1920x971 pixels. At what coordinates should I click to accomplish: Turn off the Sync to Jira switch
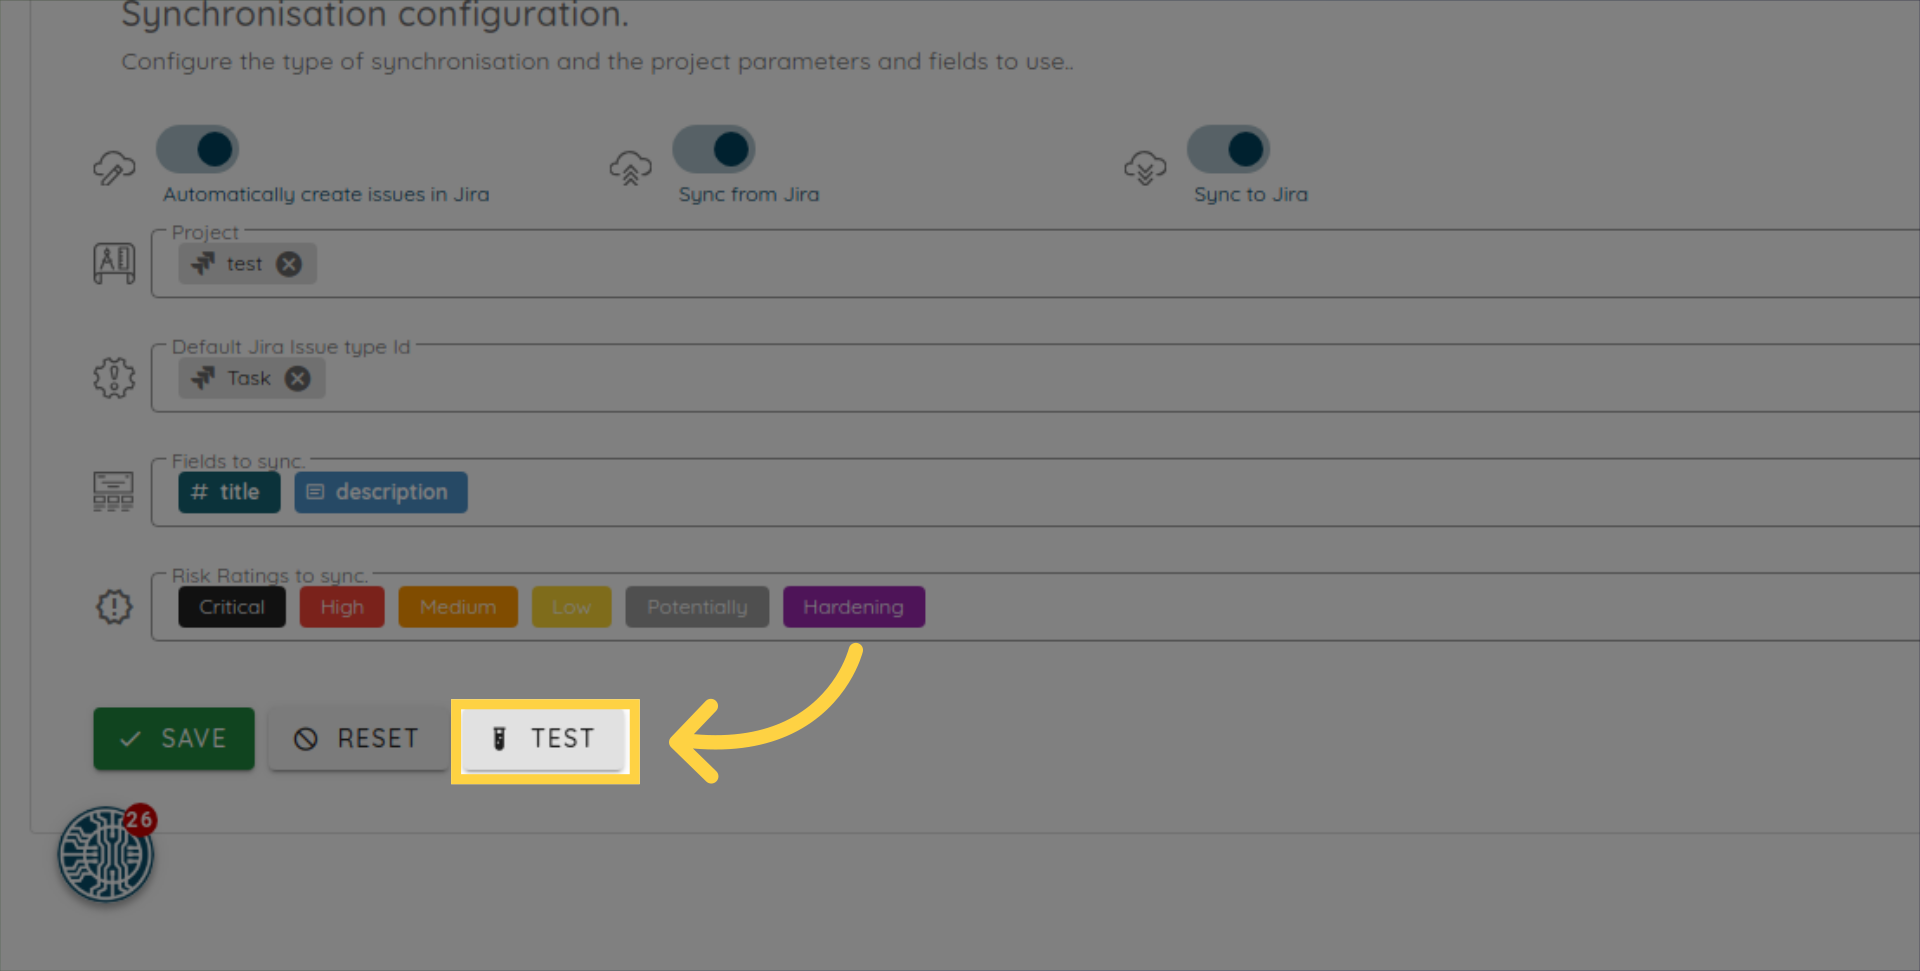pyautogui.click(x=1228, y=150)
